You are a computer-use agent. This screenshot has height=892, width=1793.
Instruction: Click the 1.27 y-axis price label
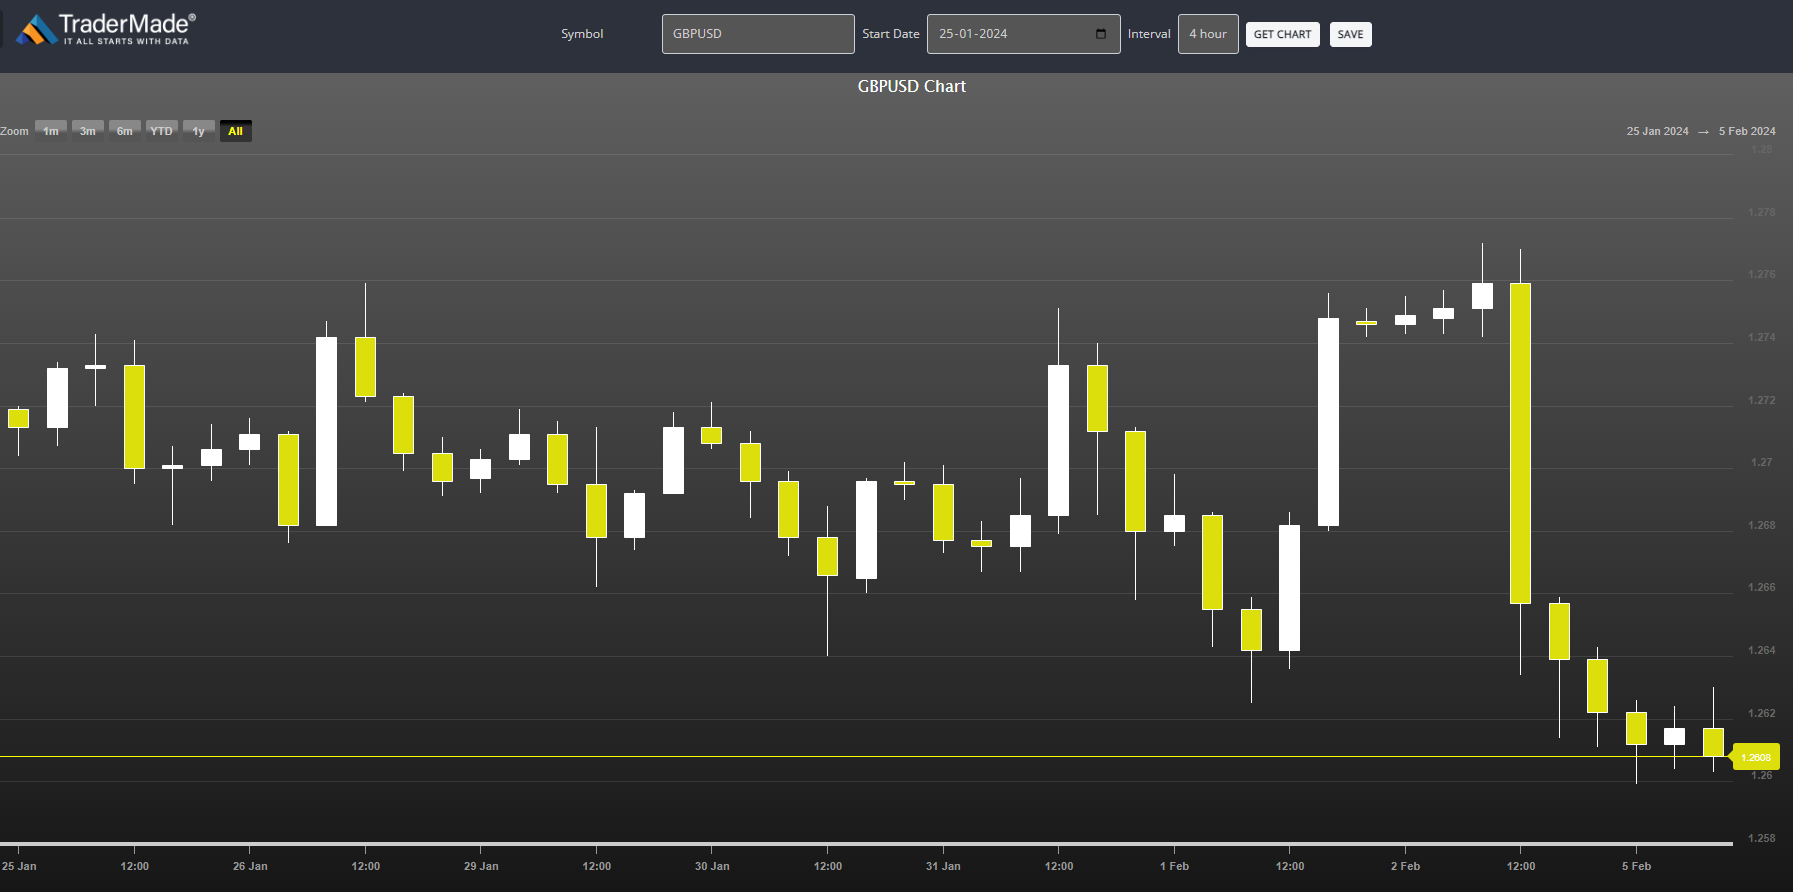[1762, 462]
